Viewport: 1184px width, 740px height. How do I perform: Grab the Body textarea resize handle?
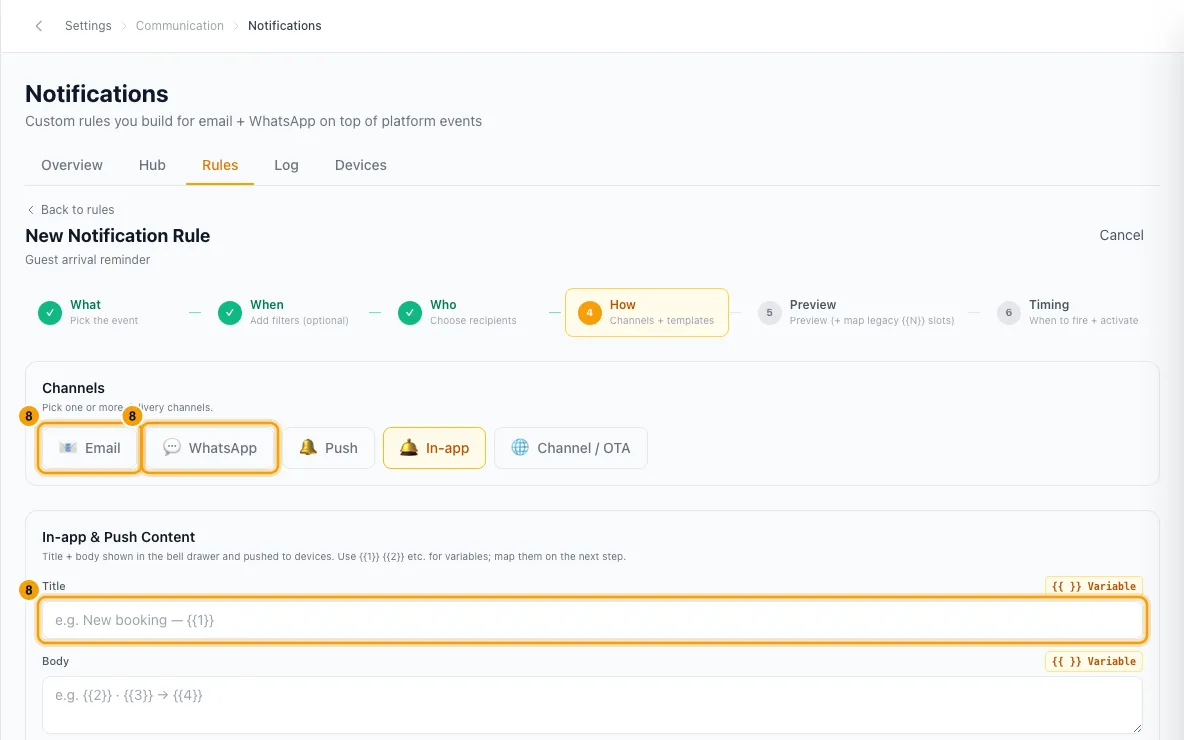pos(1136,728)
